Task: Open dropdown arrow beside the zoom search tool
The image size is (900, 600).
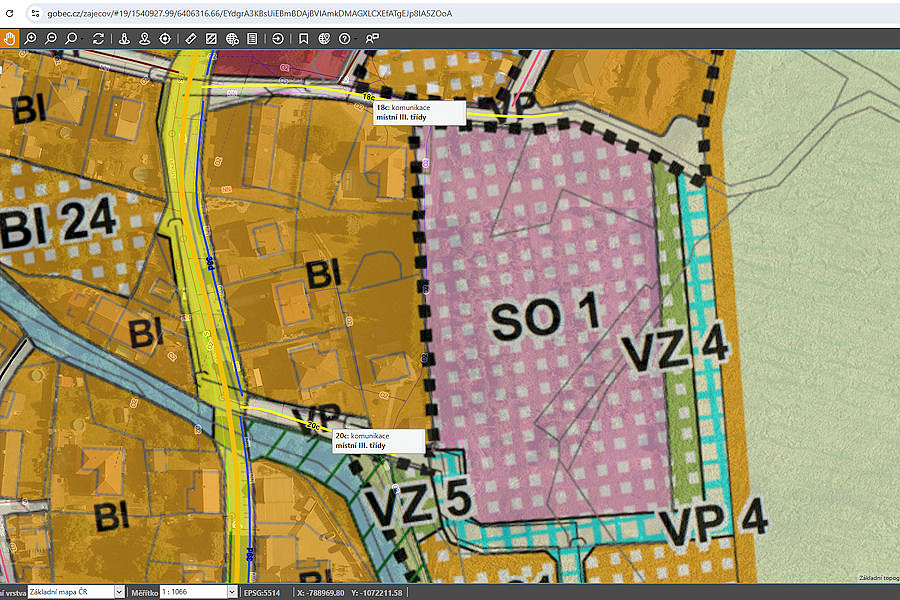Action: pos(81,39)
